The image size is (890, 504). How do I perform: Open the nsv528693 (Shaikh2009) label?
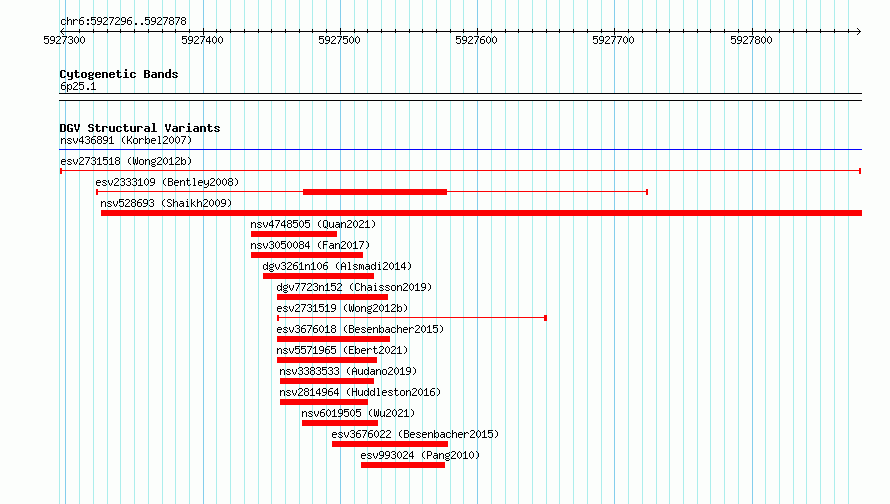[x=166, y=203]
